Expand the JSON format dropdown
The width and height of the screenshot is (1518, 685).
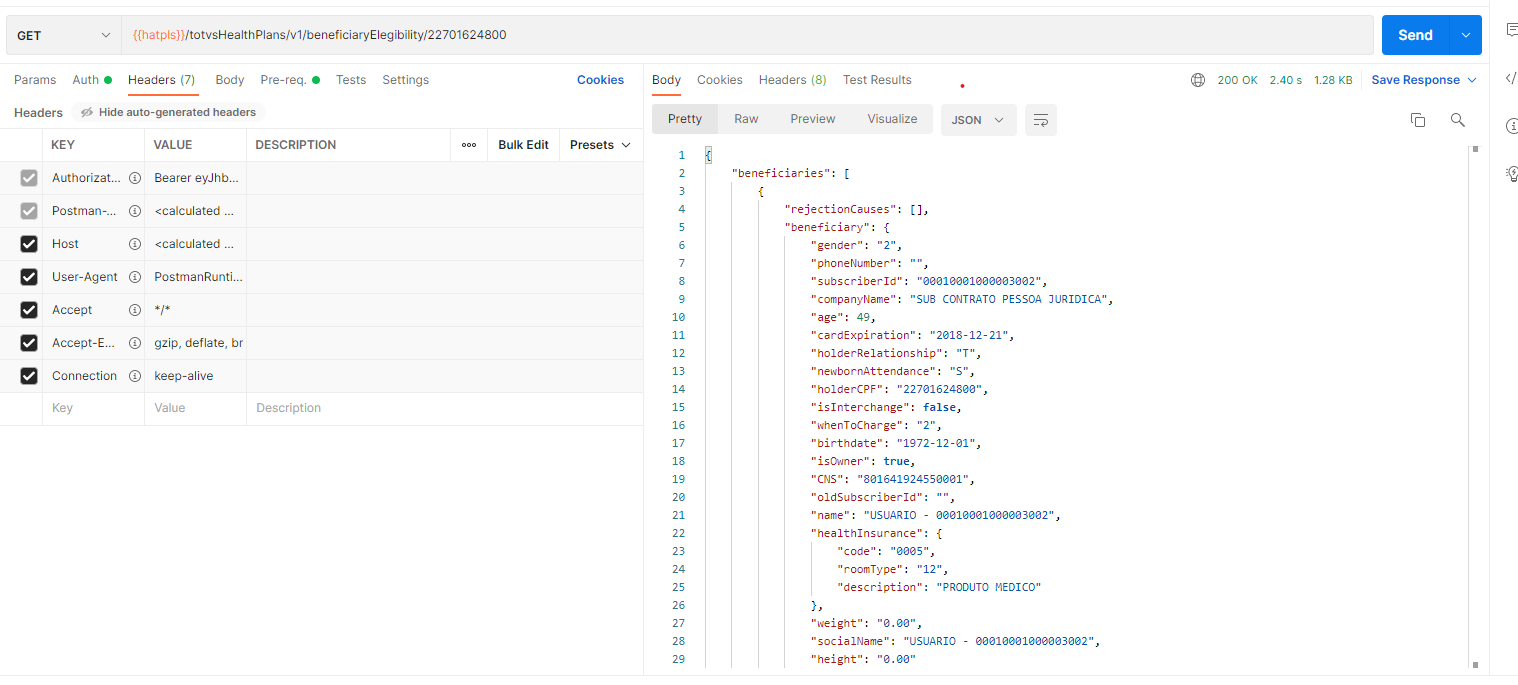pos(978,120)
